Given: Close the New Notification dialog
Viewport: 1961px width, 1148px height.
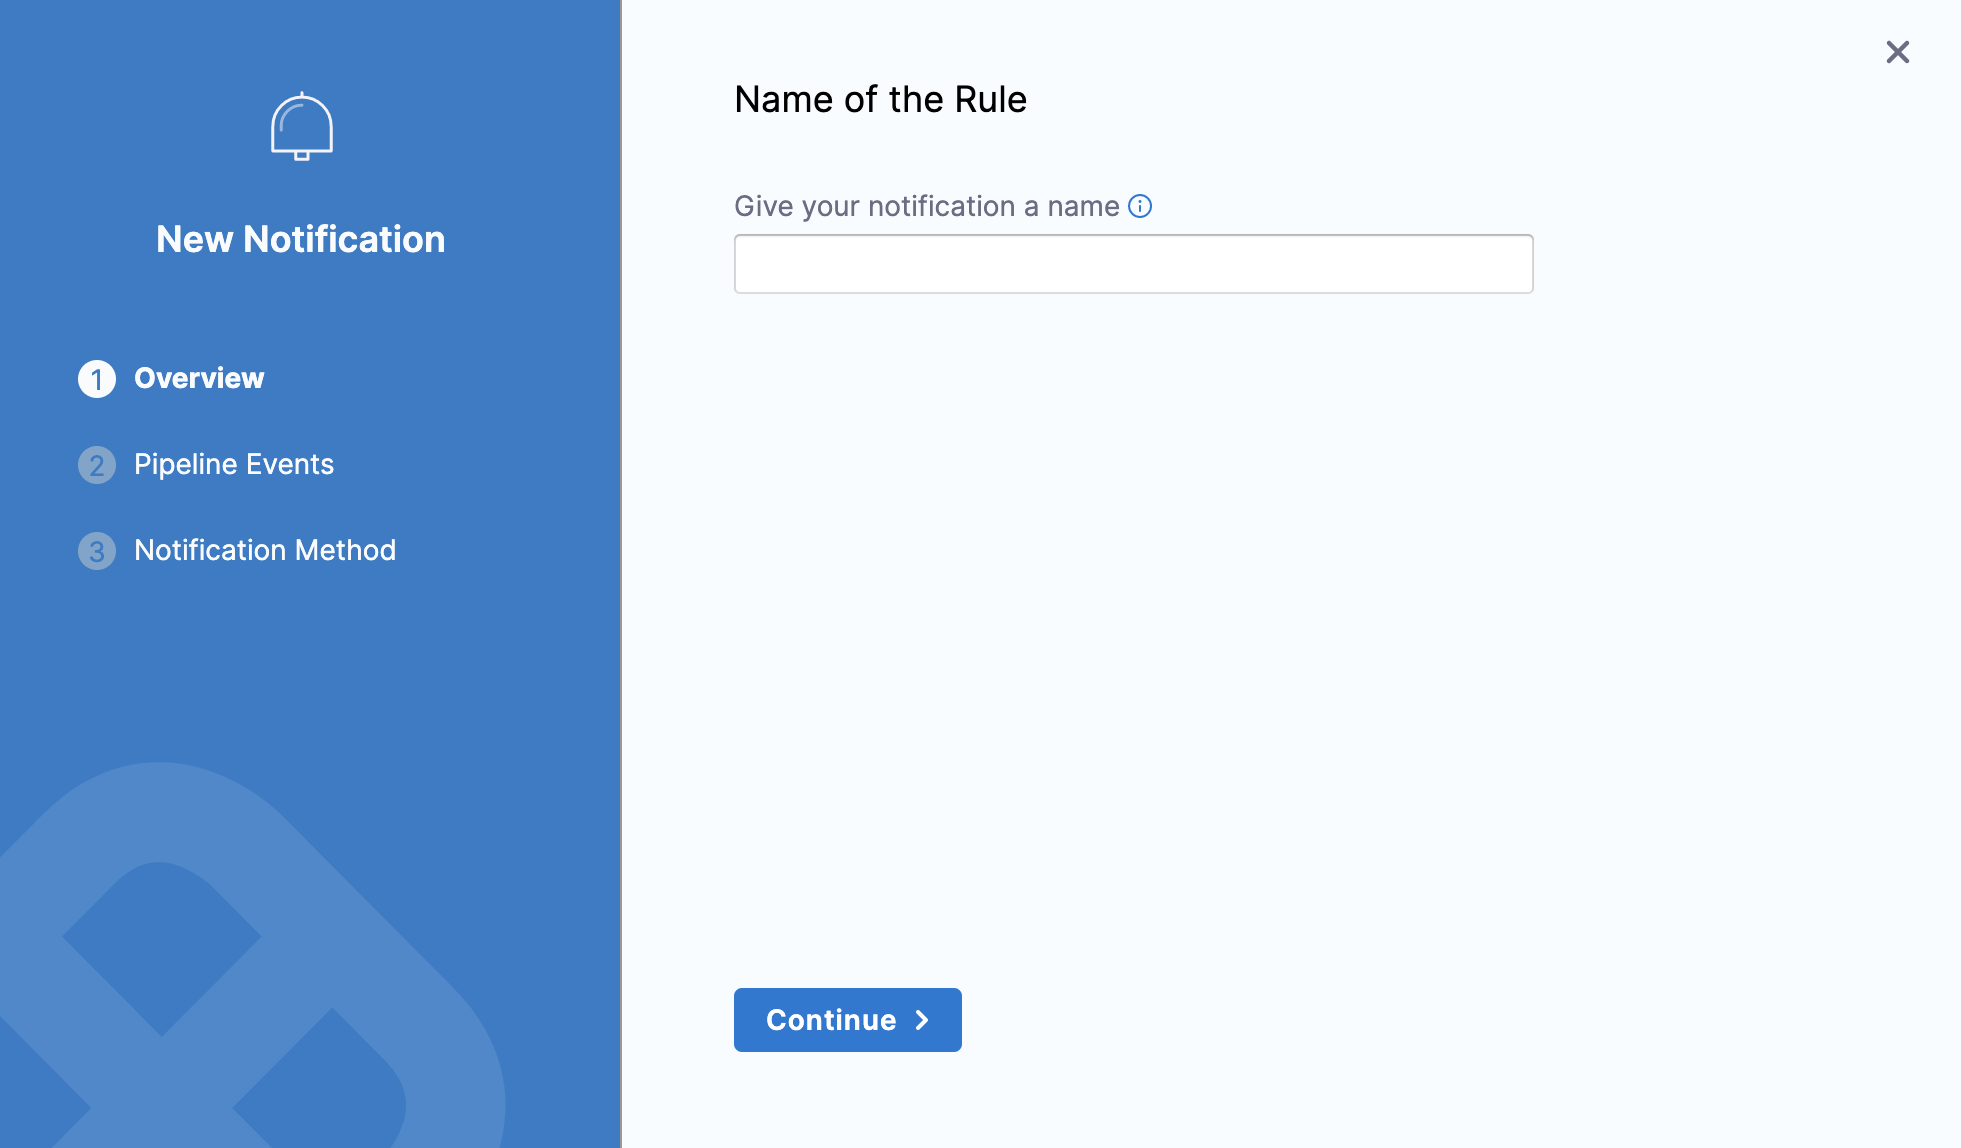Looking at the screenshot, I should click(1897, 52).
